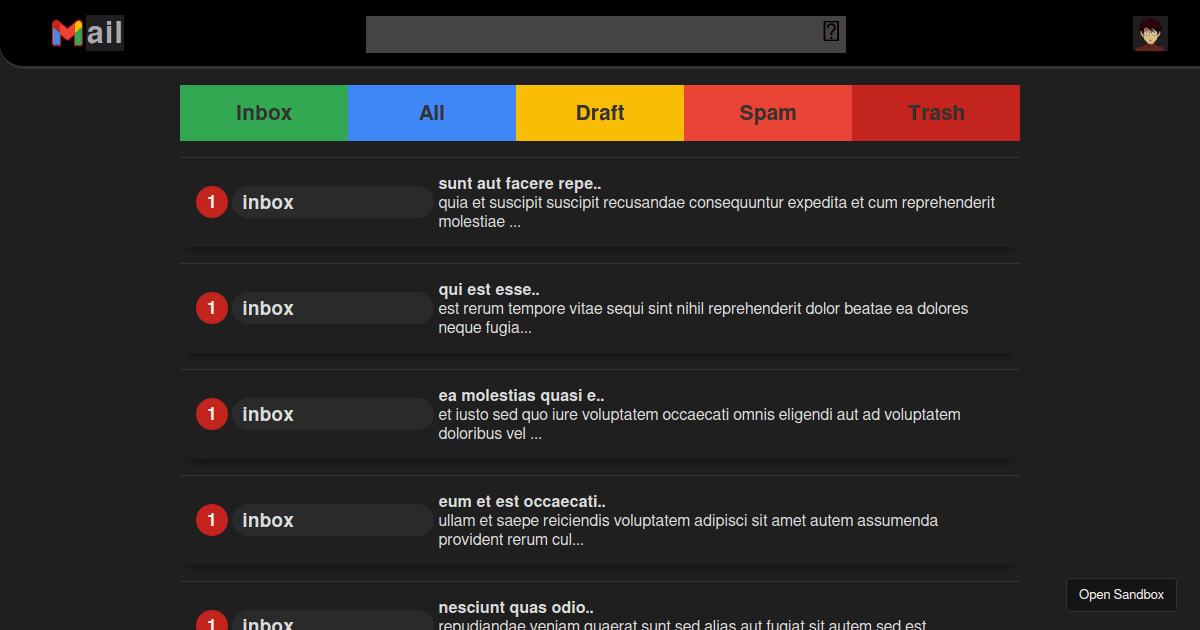Open the Trash folder
Viewport: 1200px width, 630px height.
click(935, 113)
